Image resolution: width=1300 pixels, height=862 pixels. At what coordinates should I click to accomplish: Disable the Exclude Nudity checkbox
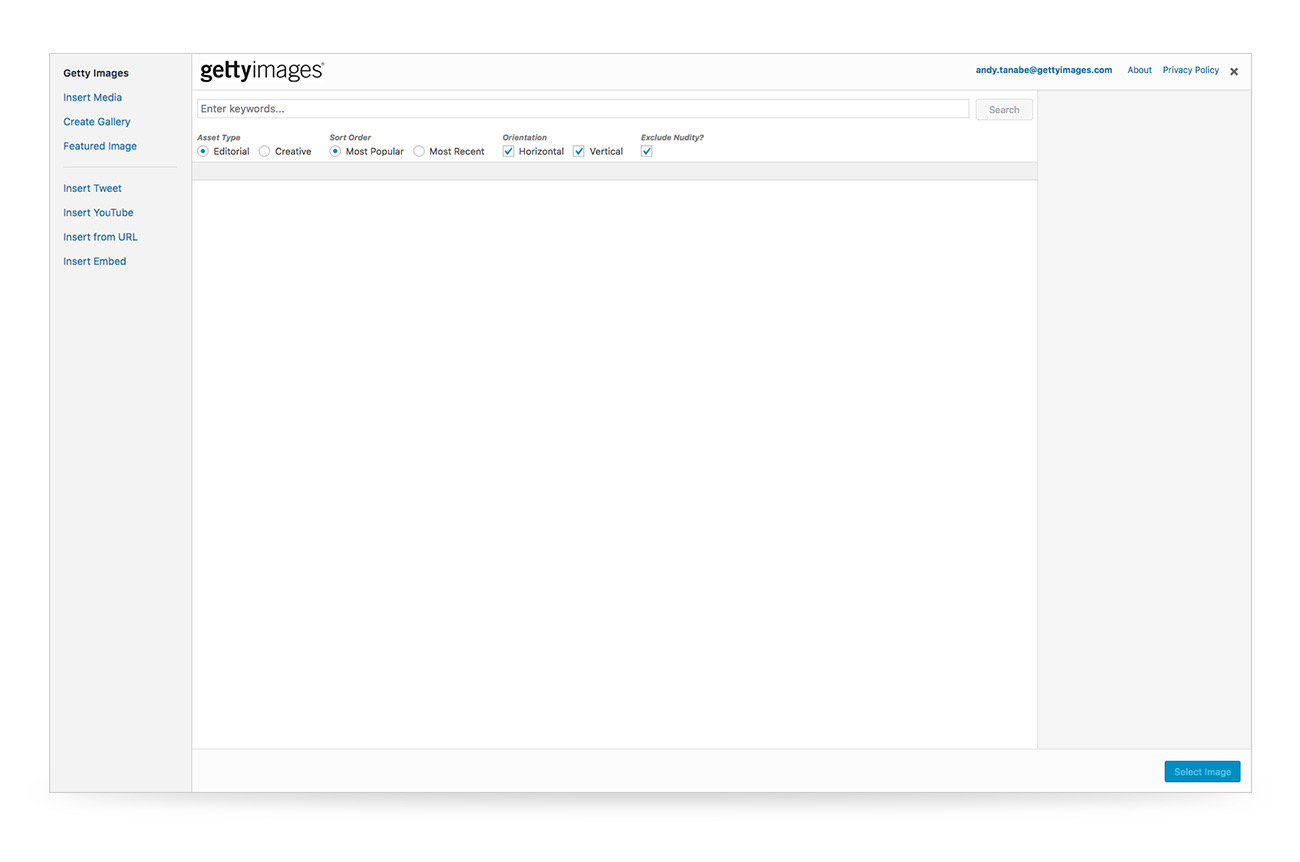click(646, 152)
